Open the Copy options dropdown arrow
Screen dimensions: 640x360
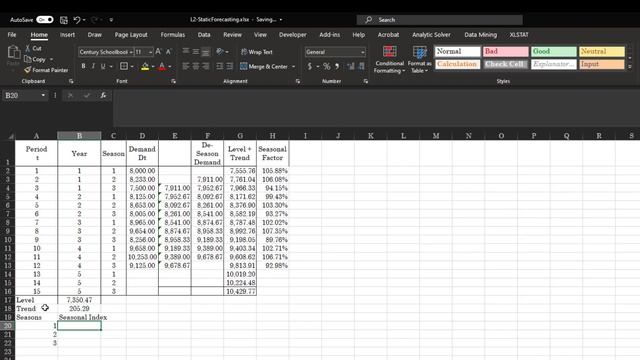tap(51, 59)
